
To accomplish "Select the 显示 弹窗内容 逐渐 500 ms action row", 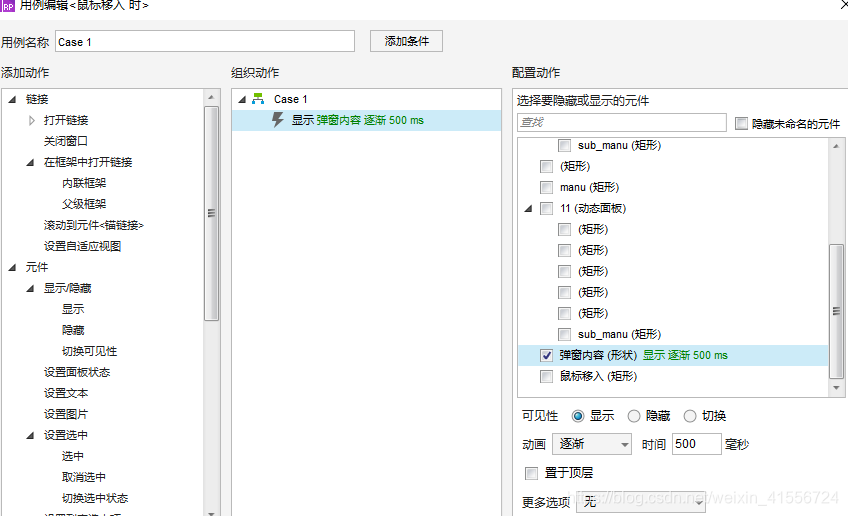I will (367, 120).
